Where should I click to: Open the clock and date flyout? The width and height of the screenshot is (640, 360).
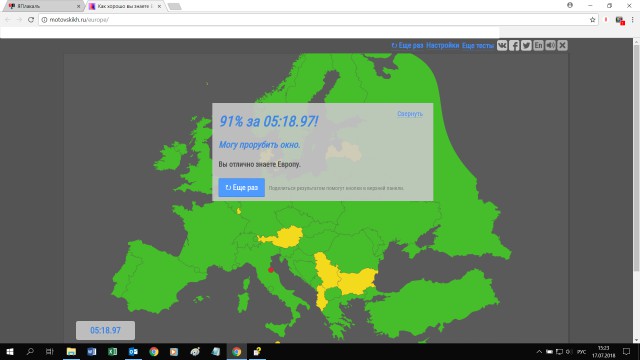tap(604, 352)
